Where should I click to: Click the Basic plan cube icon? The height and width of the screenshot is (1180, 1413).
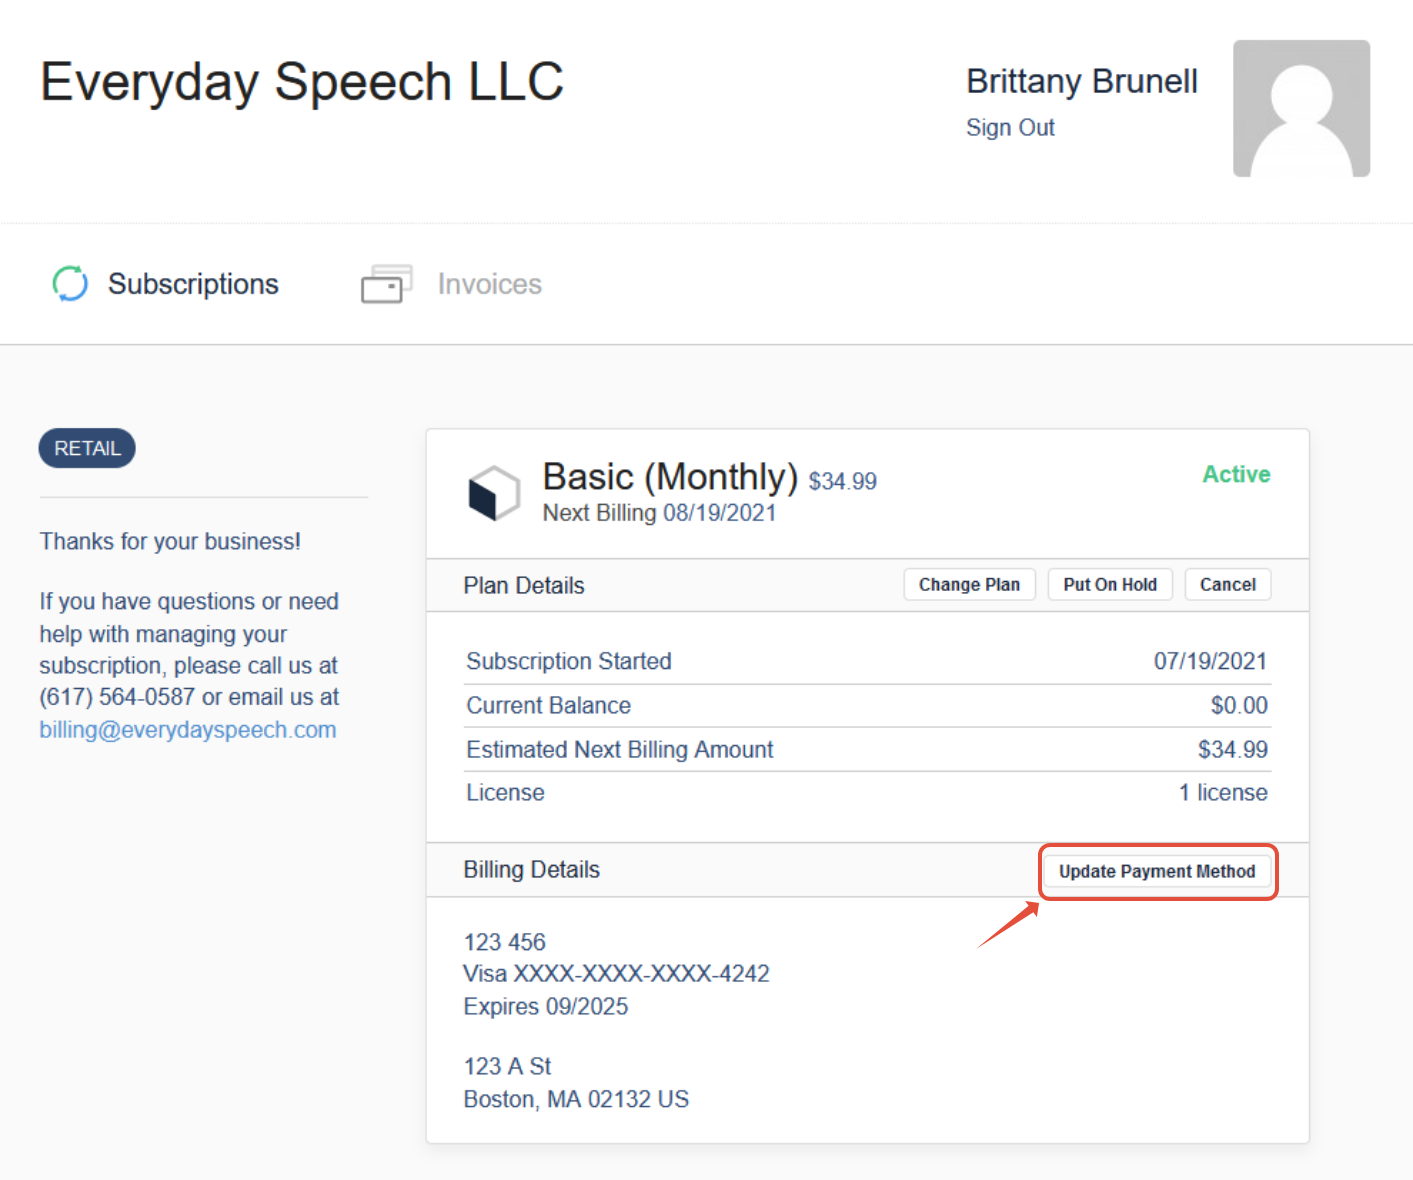coord(494,493)
